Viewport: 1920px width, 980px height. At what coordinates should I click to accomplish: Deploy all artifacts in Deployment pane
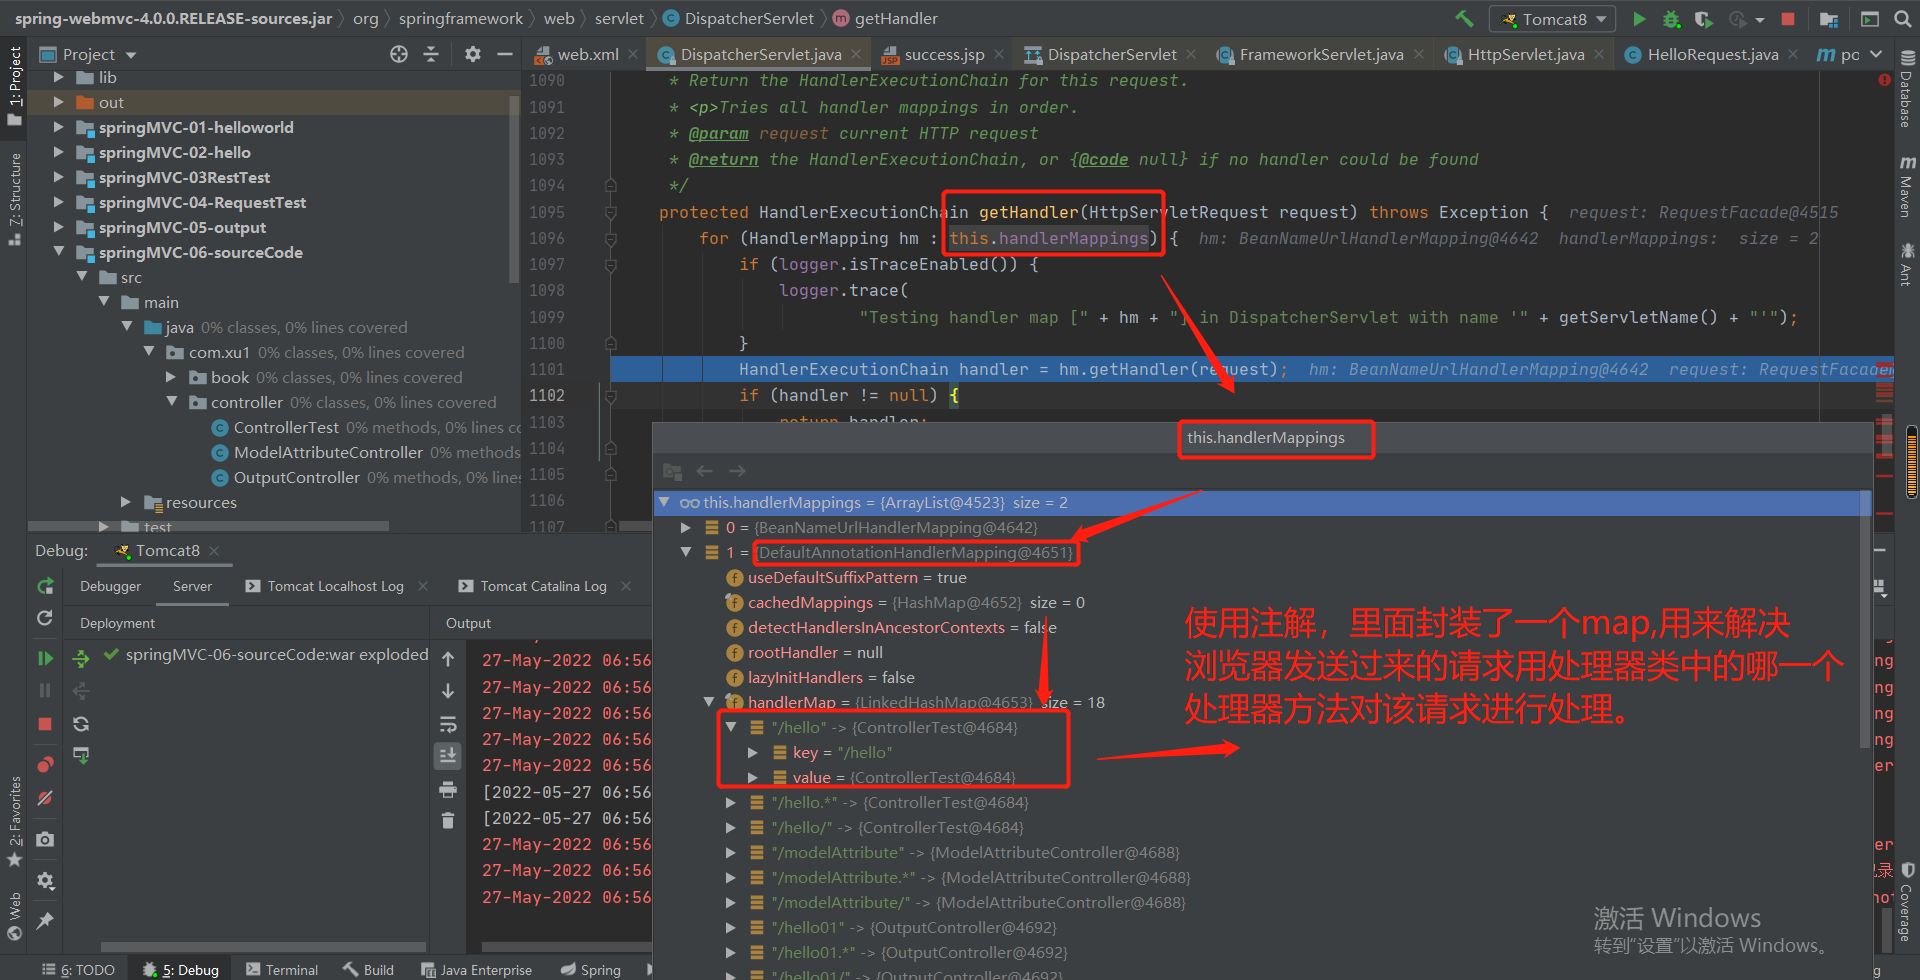click(81, 658)
